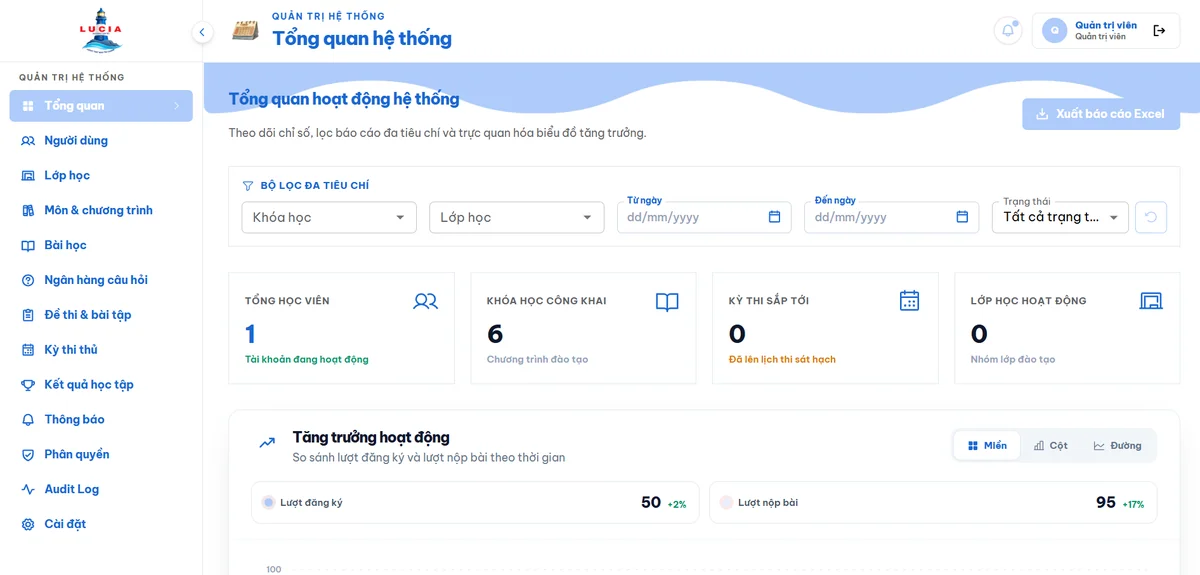Click the Đã lên lịch thi sát hạch text

coord(782,360)
